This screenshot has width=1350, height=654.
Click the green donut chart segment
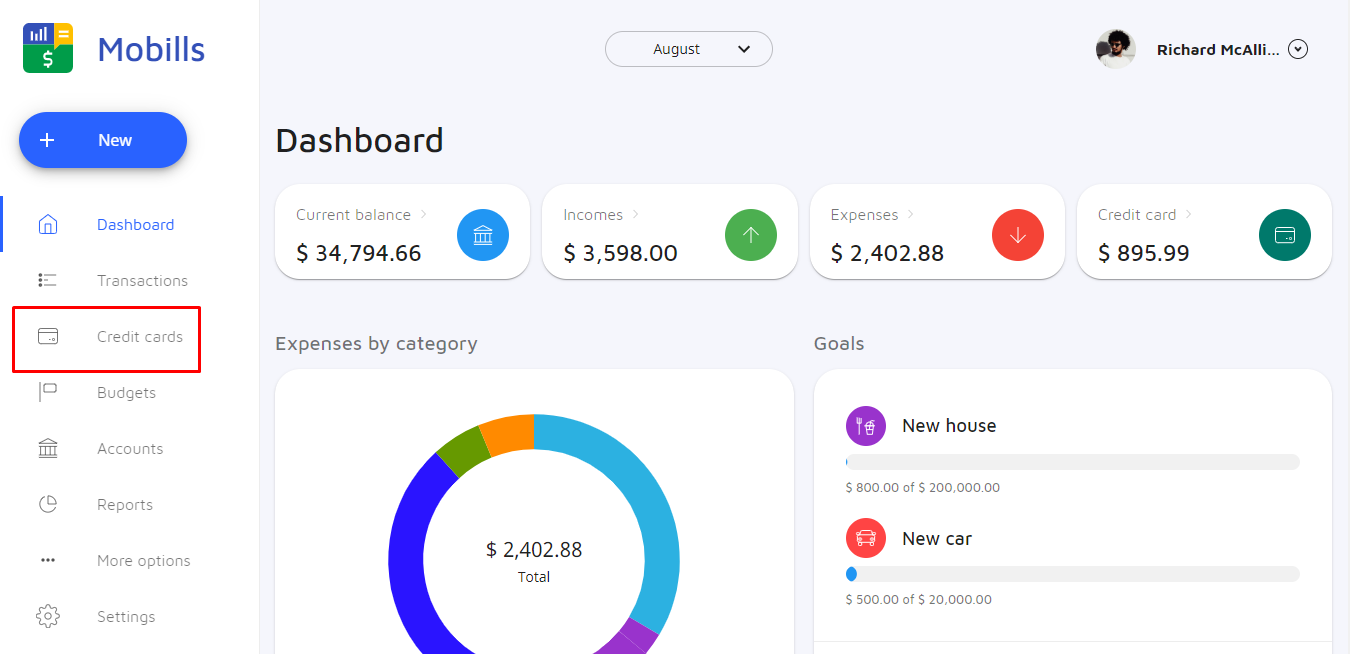pyautogui.click(x=466, y=452)
